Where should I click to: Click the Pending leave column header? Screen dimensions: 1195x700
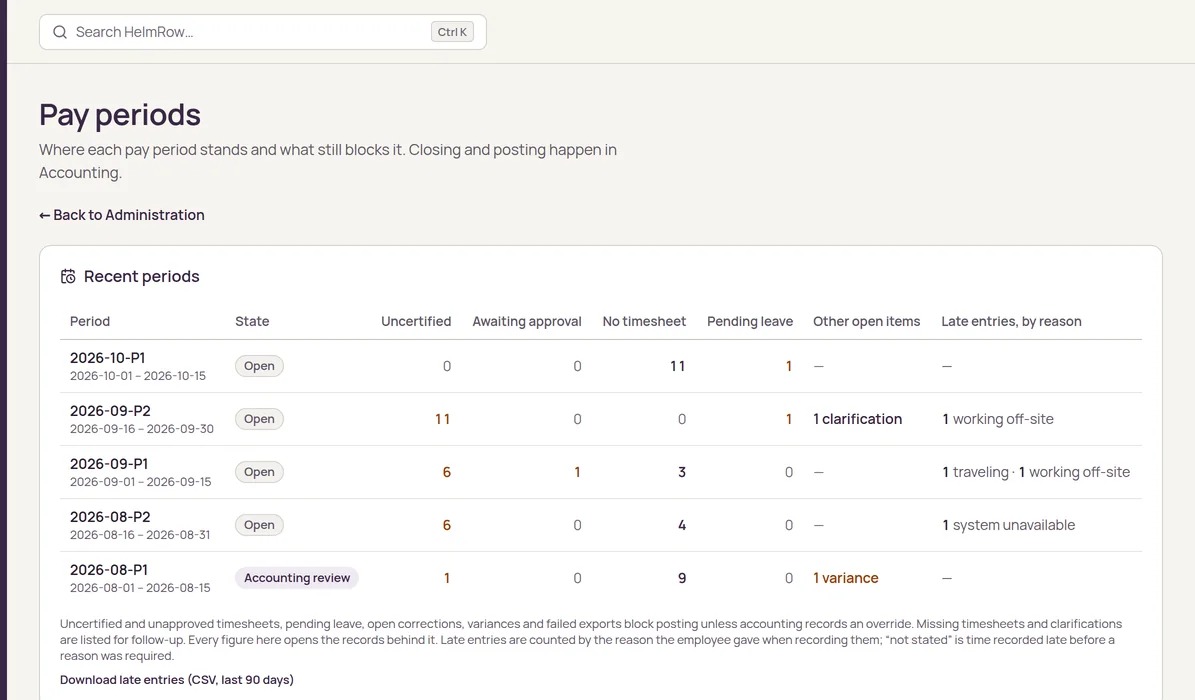(750, 321)
